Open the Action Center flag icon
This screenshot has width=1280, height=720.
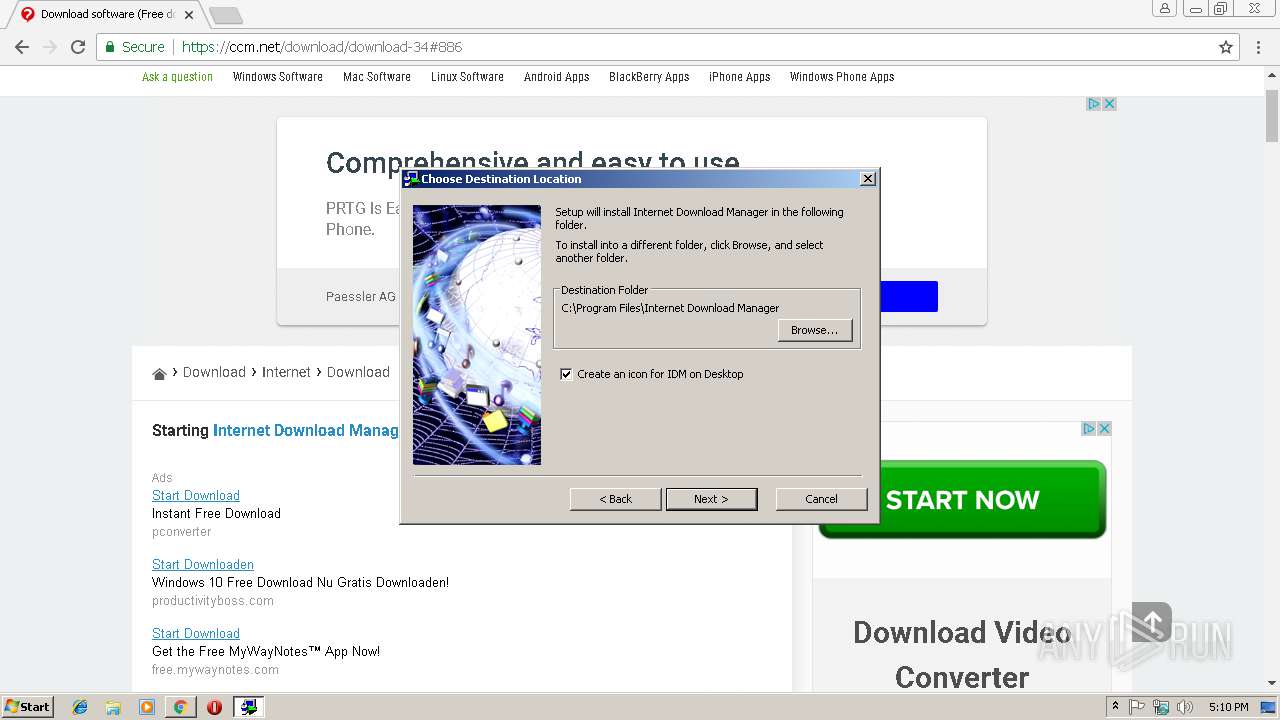click(x=1137, y=707)
